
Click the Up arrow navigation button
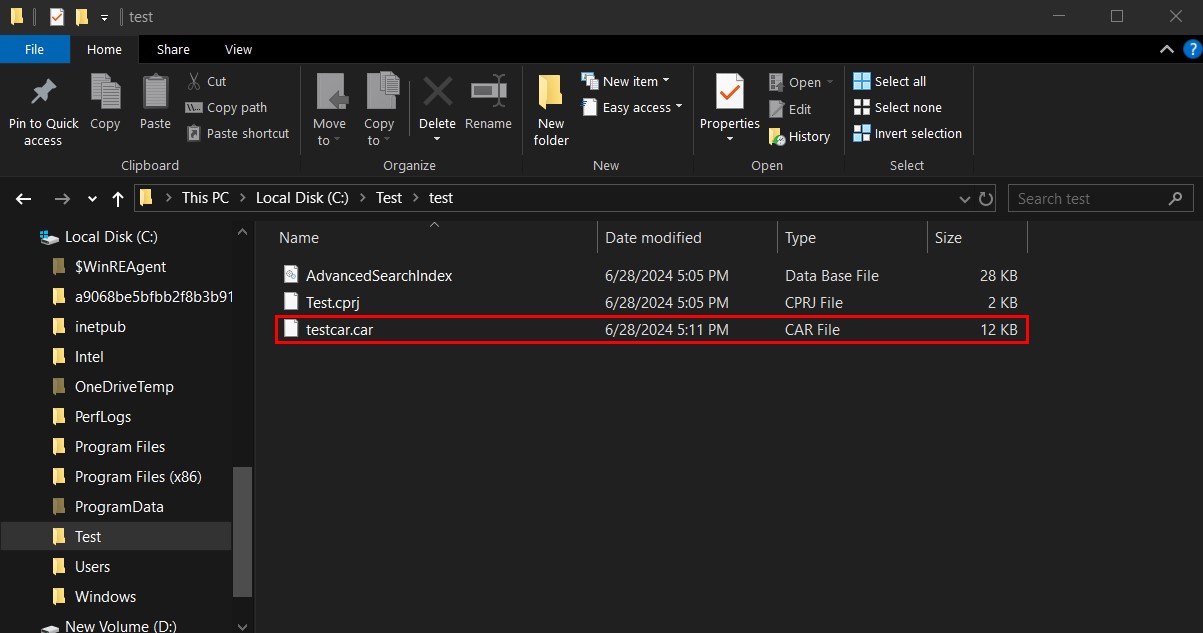[x=118, y=198]
